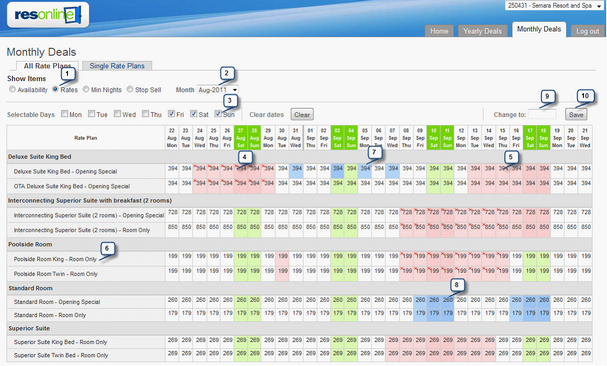The width and height of the screenshot is (607, 366).
Task: Choose the Min Nights option
Action: [86, 89]
